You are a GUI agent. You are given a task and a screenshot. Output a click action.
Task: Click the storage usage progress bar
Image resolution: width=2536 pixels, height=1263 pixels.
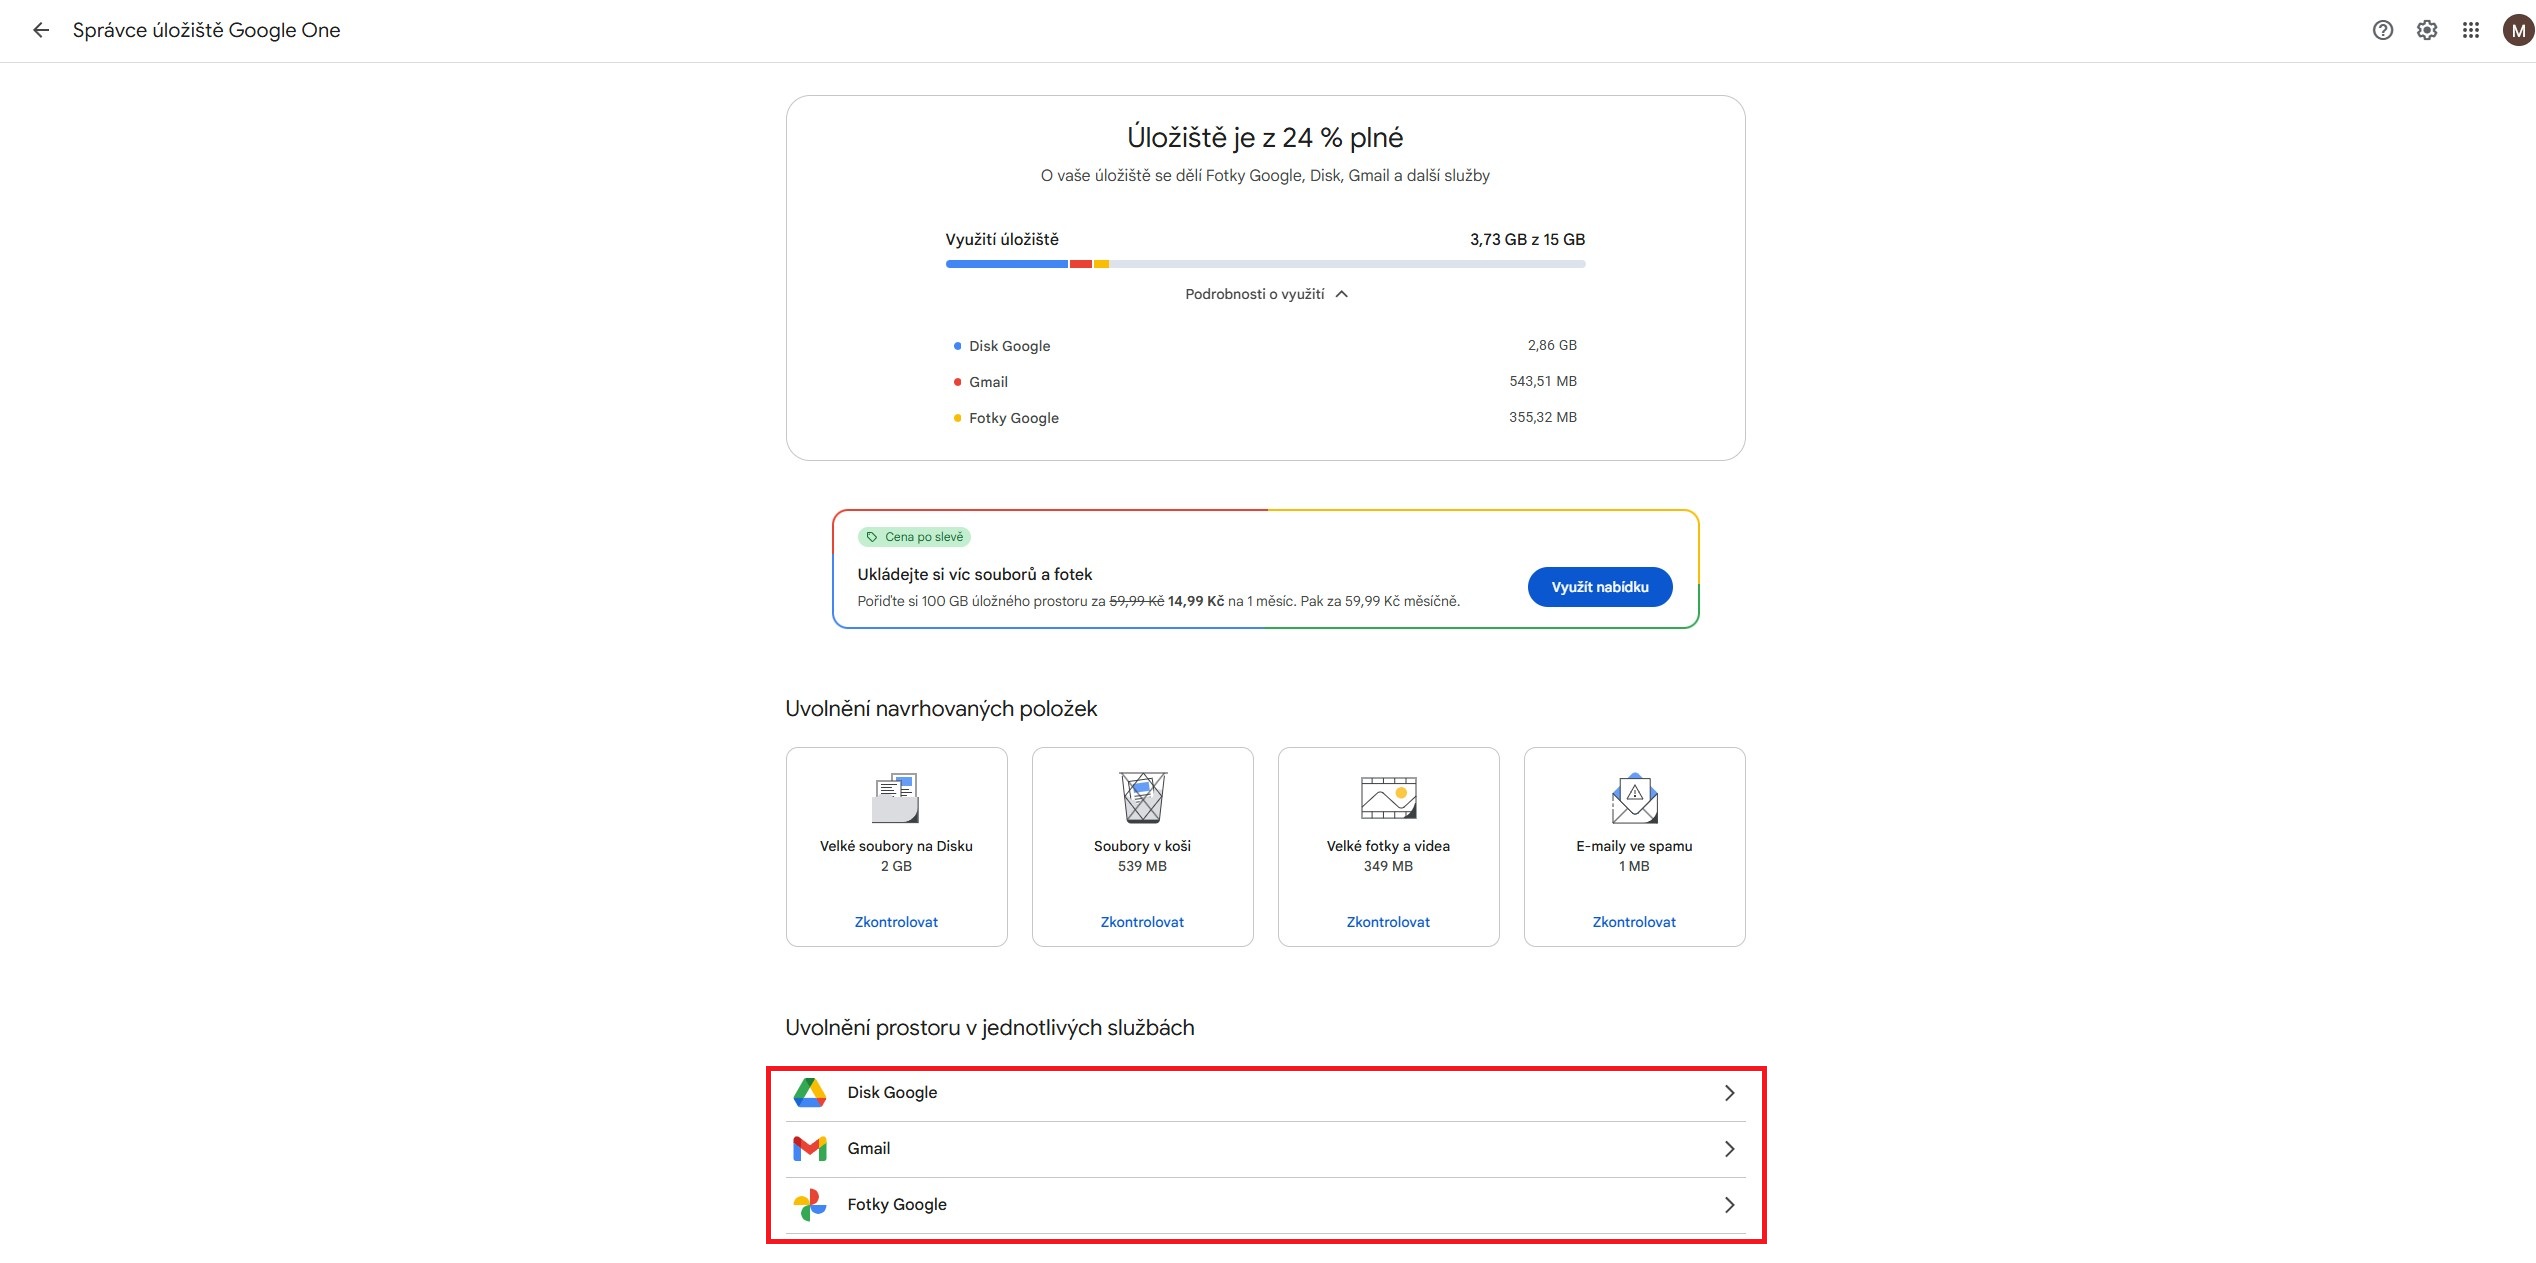(1265, 264)
